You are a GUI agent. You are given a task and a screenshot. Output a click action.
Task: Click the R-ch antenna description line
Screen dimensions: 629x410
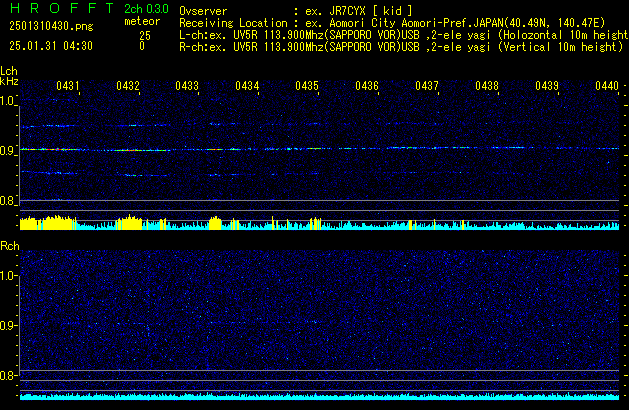coord(401,47)
